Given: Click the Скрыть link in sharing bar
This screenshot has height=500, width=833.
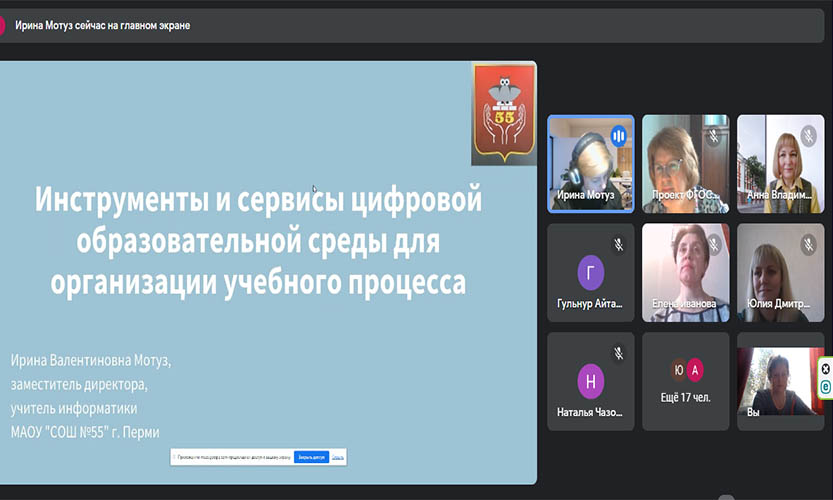Looking at the screenshot, I should pos(338,457).
